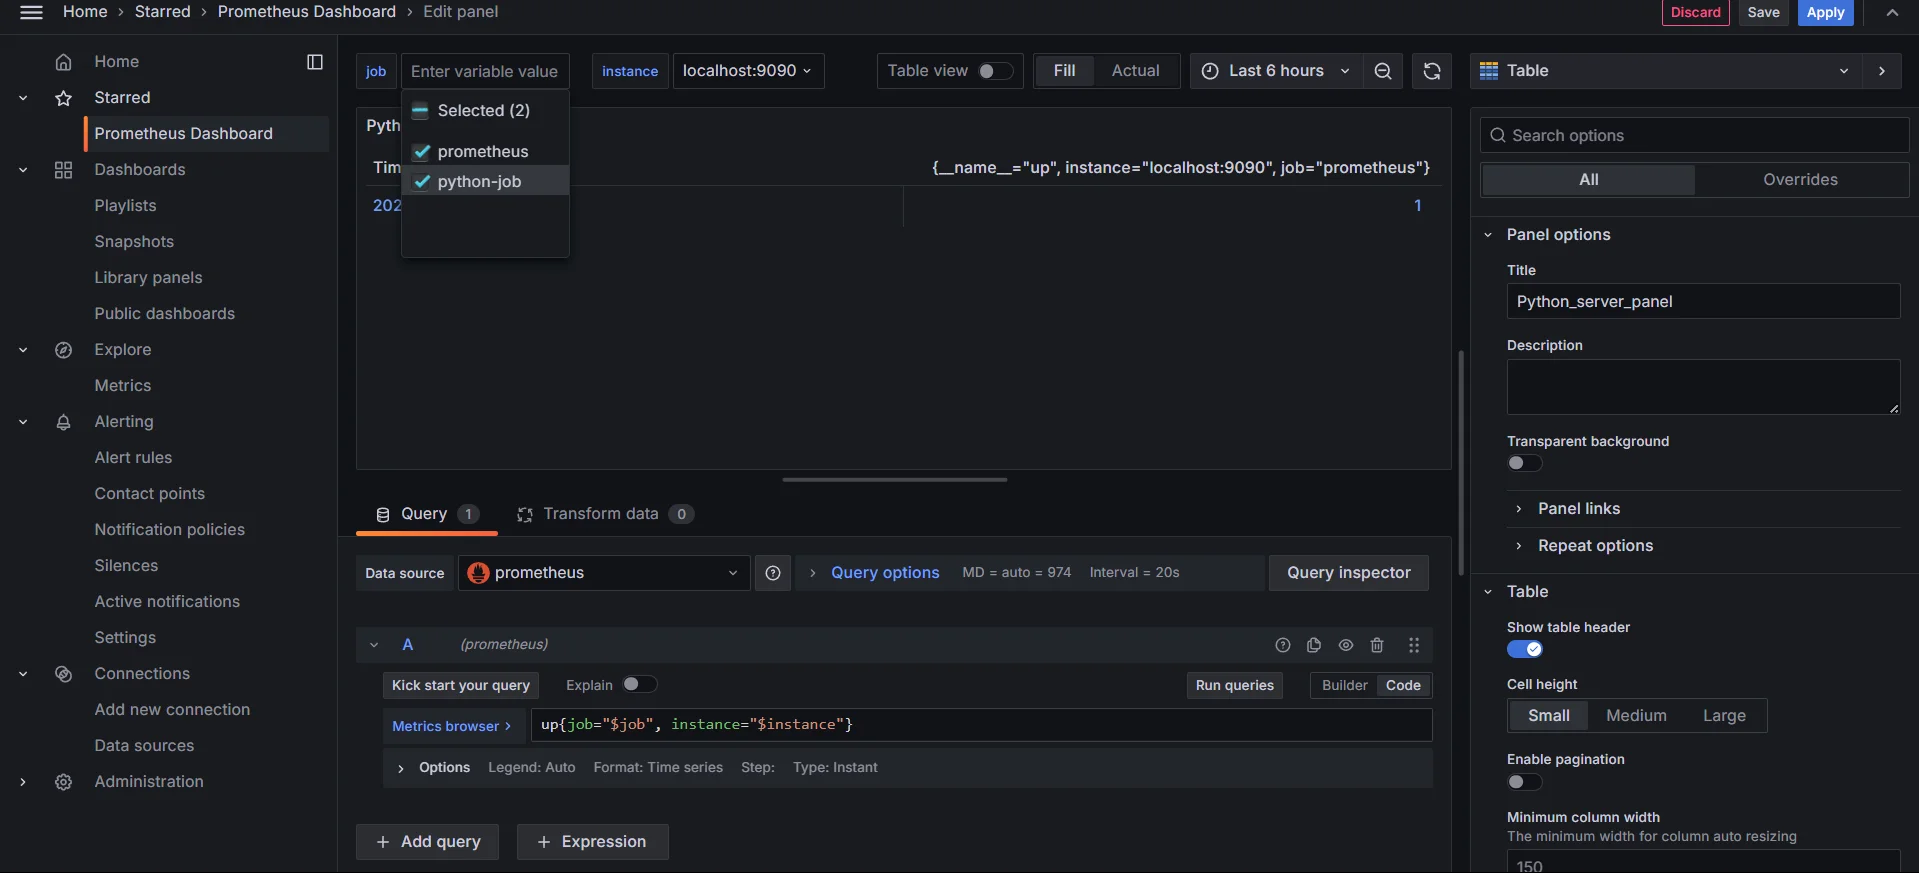
Task: Open Playlists in sidebar
Action: coord(125,206)
